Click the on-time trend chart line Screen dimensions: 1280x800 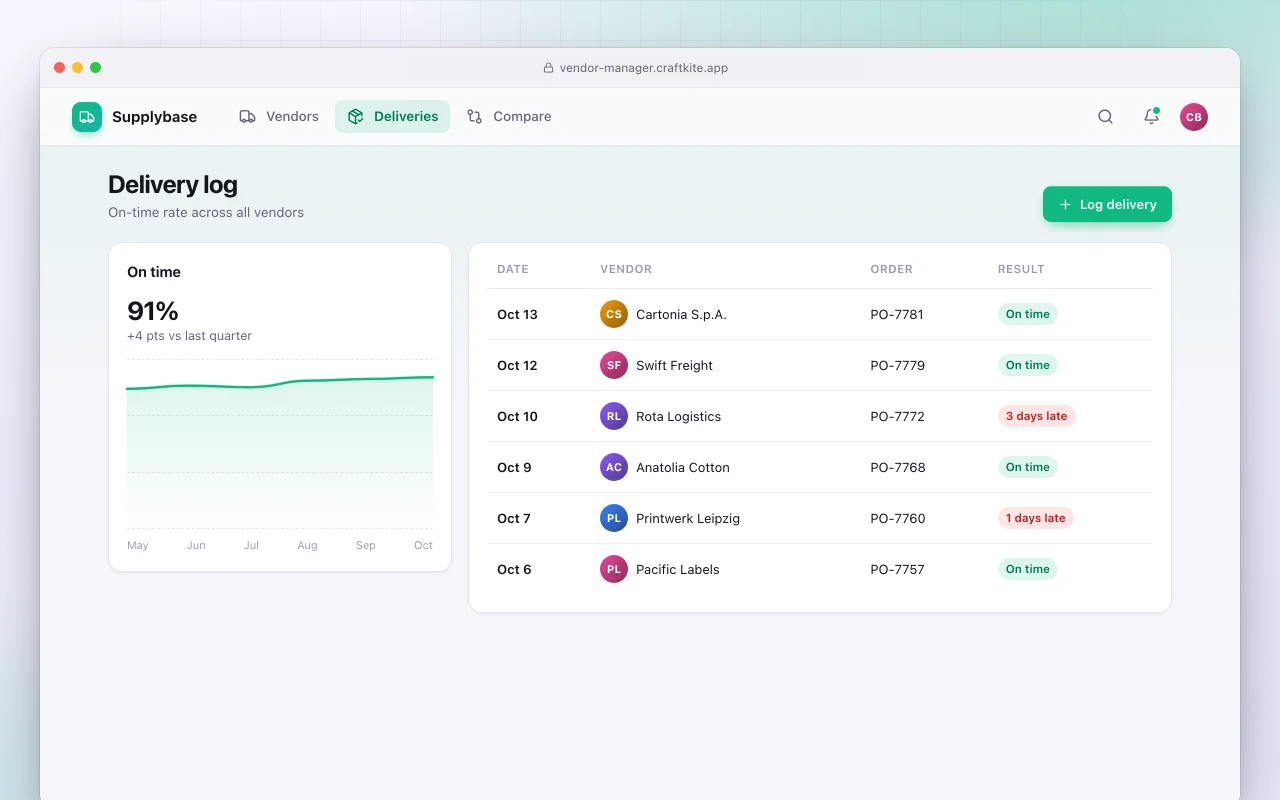(x=280, y=383)
